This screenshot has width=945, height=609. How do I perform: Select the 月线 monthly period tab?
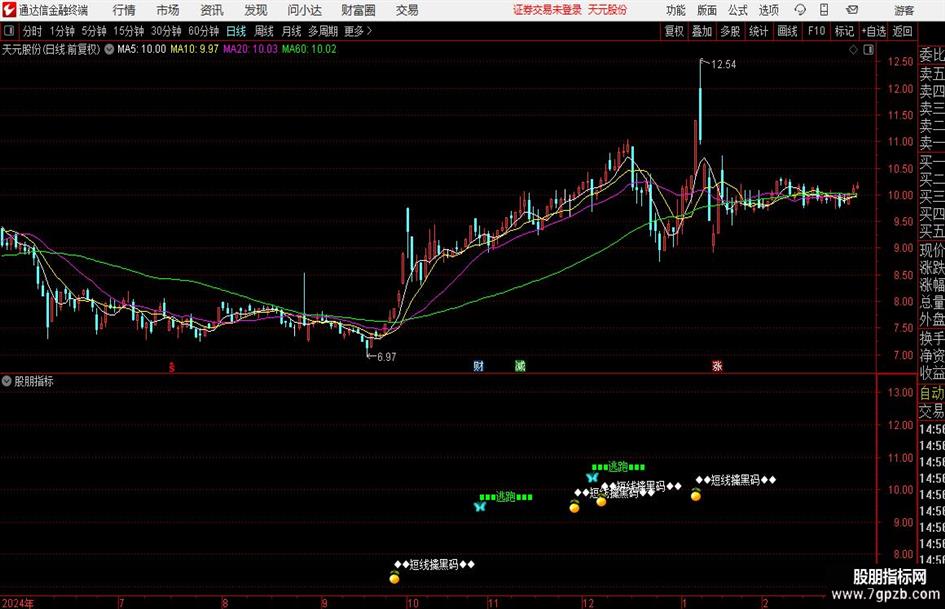click(292, 31)
